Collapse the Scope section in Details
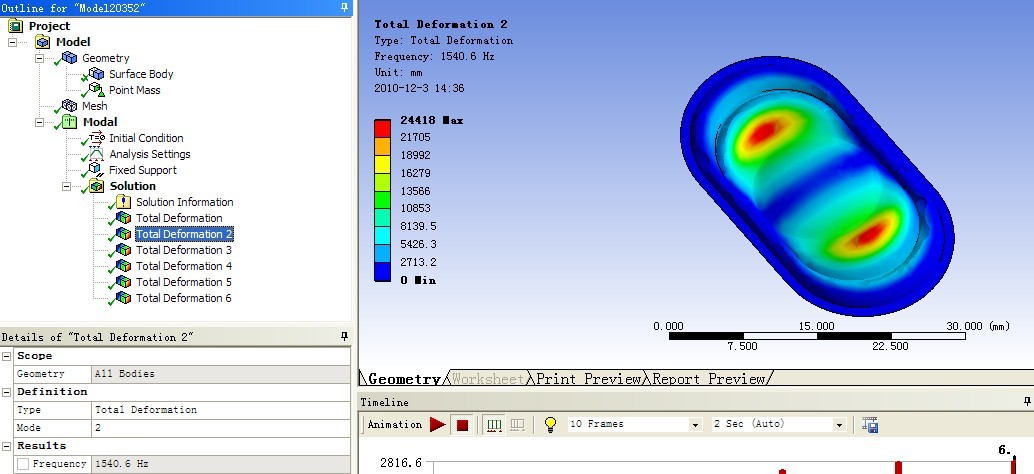 (x=6, y=356)
